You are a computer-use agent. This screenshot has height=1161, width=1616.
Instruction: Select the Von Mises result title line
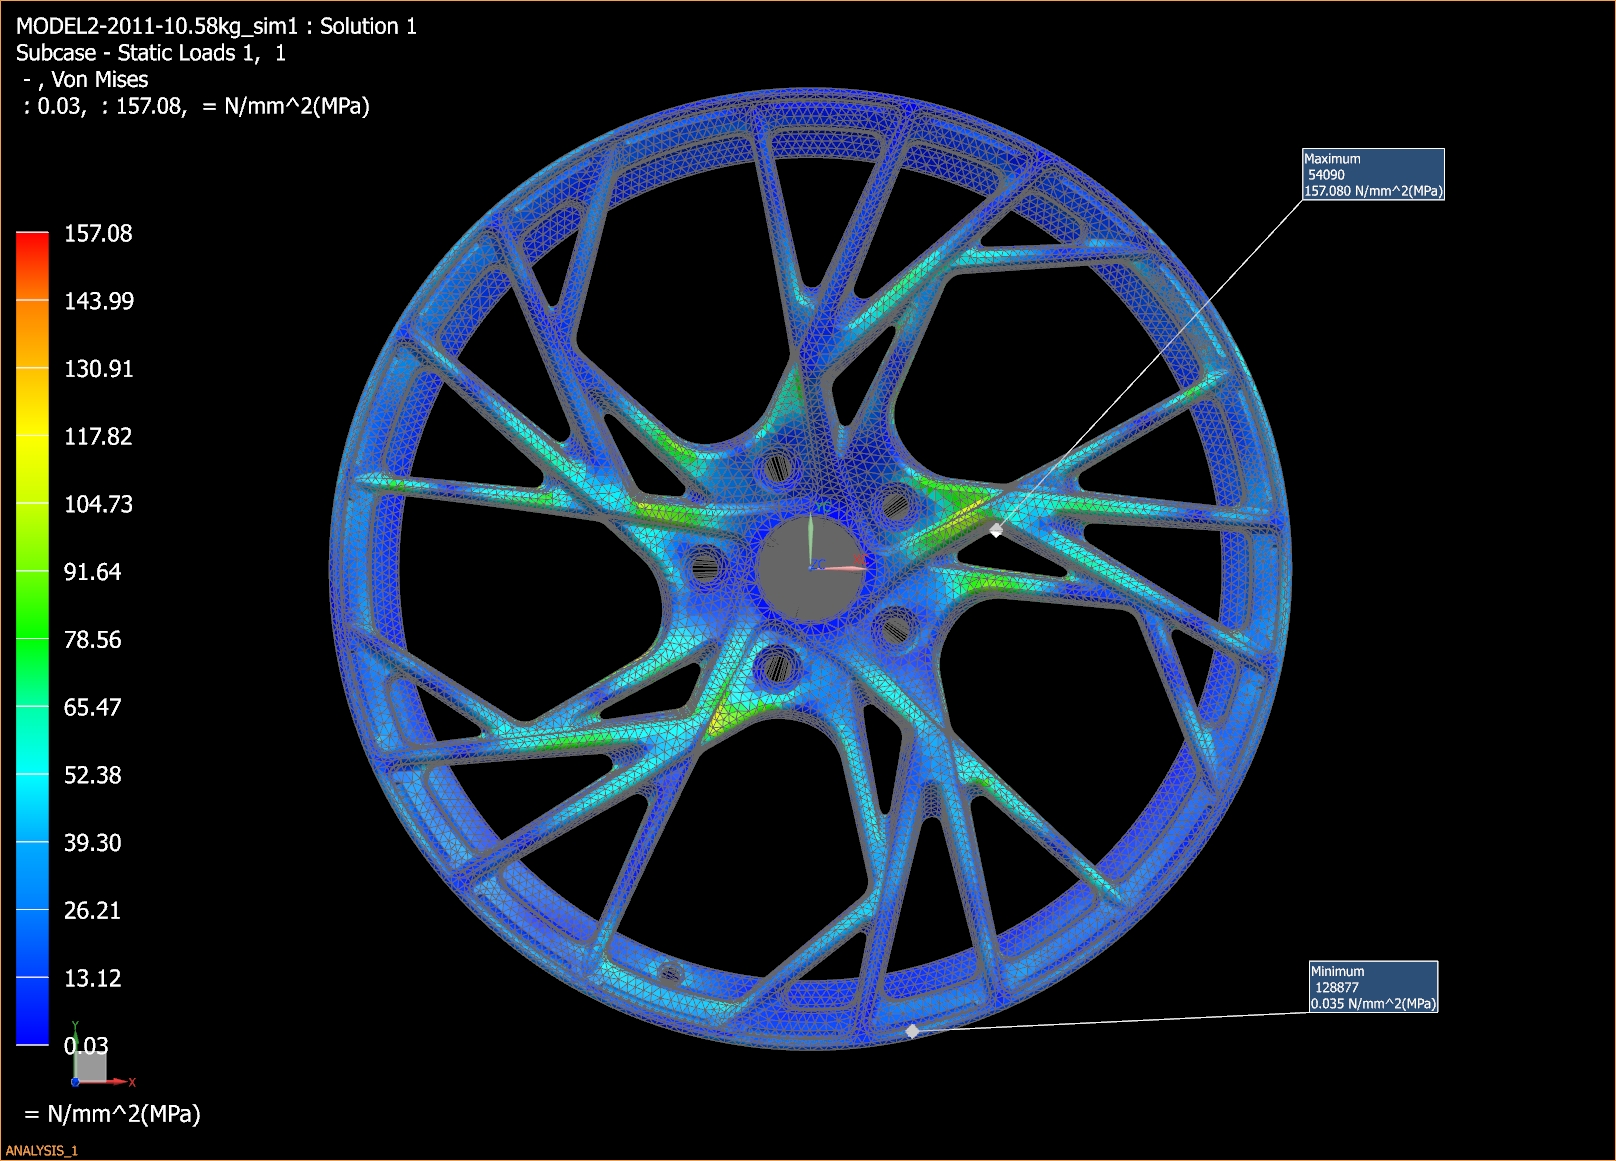click(x=86, y=80)
